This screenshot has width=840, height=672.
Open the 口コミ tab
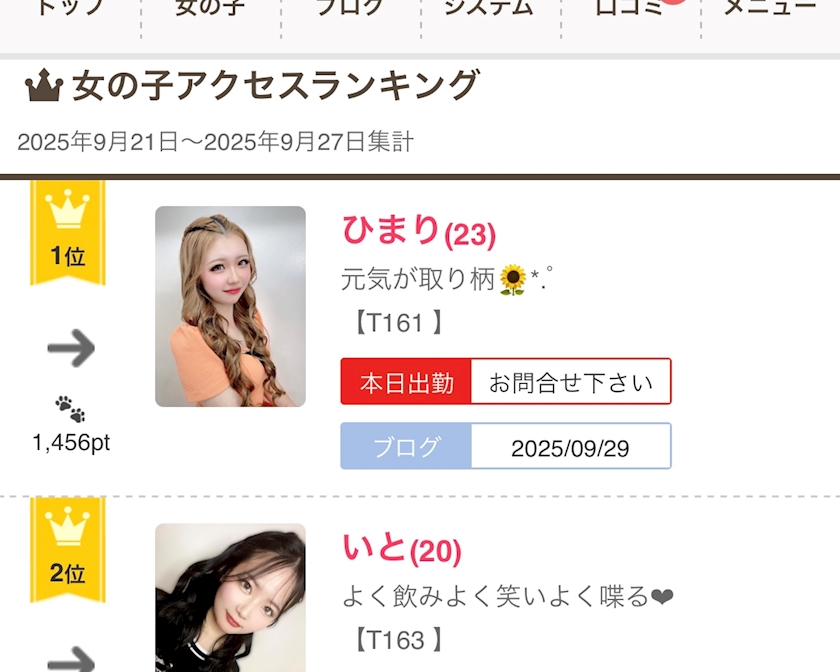tap(628, 10)
